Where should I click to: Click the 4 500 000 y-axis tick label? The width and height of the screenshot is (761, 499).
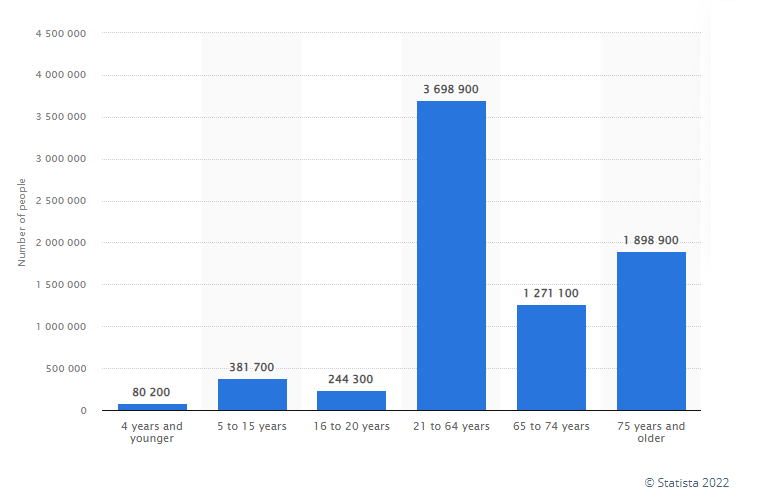tap(61, 33)
